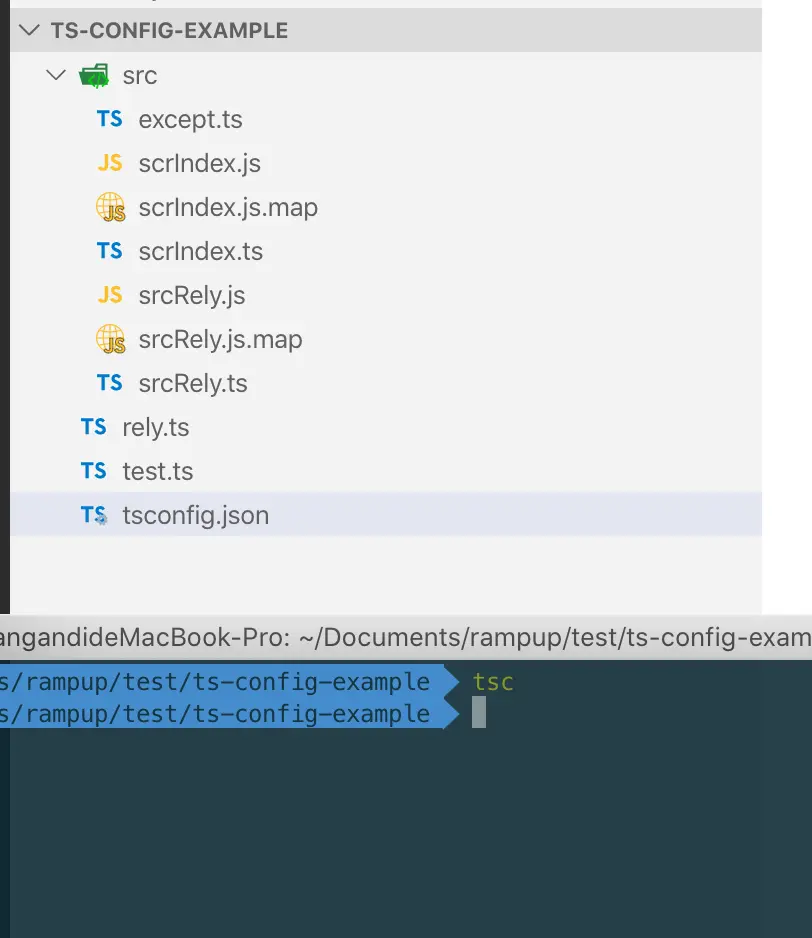Click the terminal window title bar
Viewport: 812px width, 938px height.
click(x=406, y=638)
